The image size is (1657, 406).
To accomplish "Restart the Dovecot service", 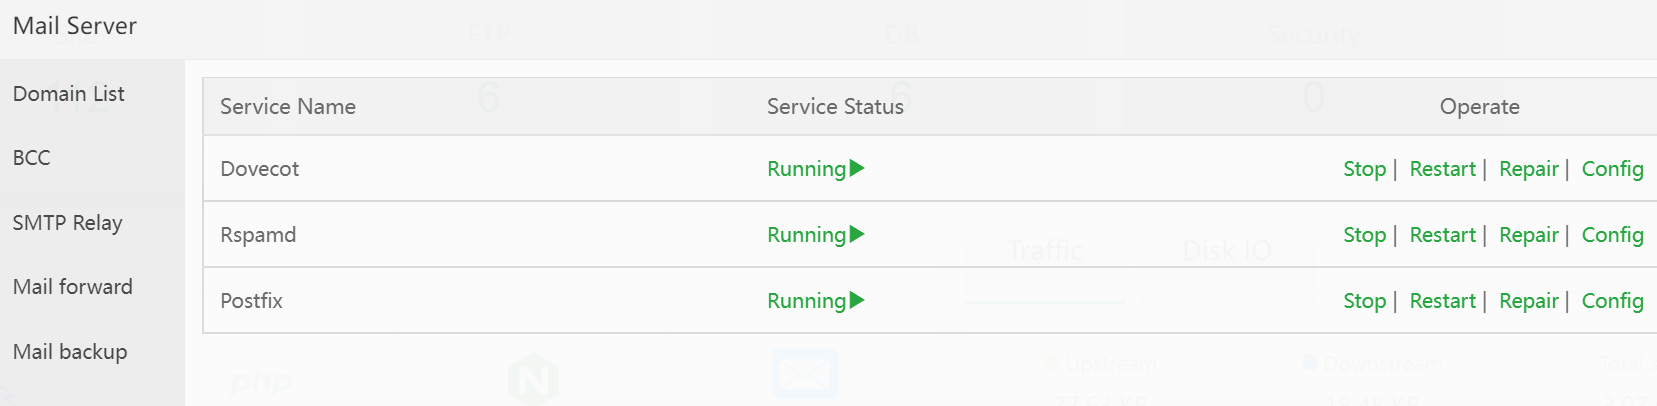I will coord(1442,169).
